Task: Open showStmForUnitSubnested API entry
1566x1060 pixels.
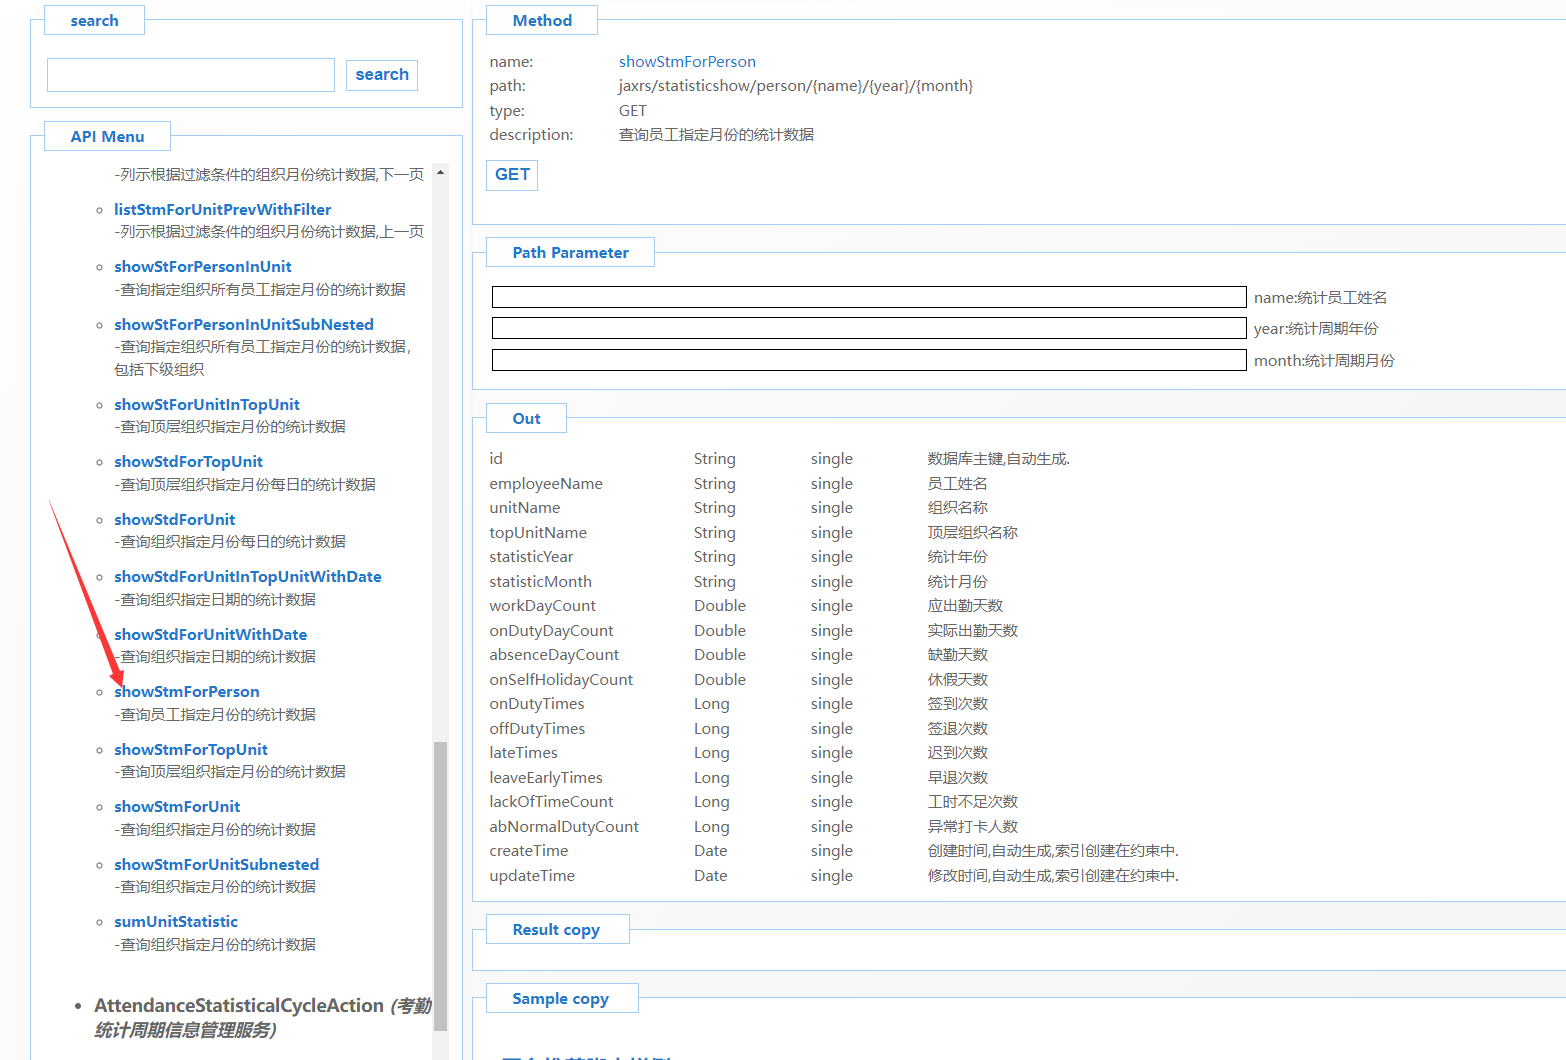Action: click(x=216, y=865)
